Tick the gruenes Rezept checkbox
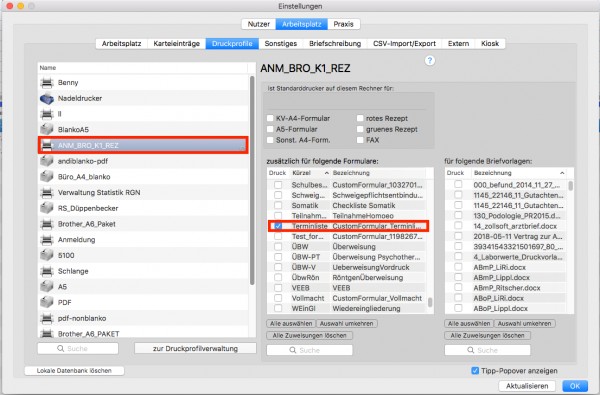Viewport: 600px width, 395px height. tap(360, 129)
